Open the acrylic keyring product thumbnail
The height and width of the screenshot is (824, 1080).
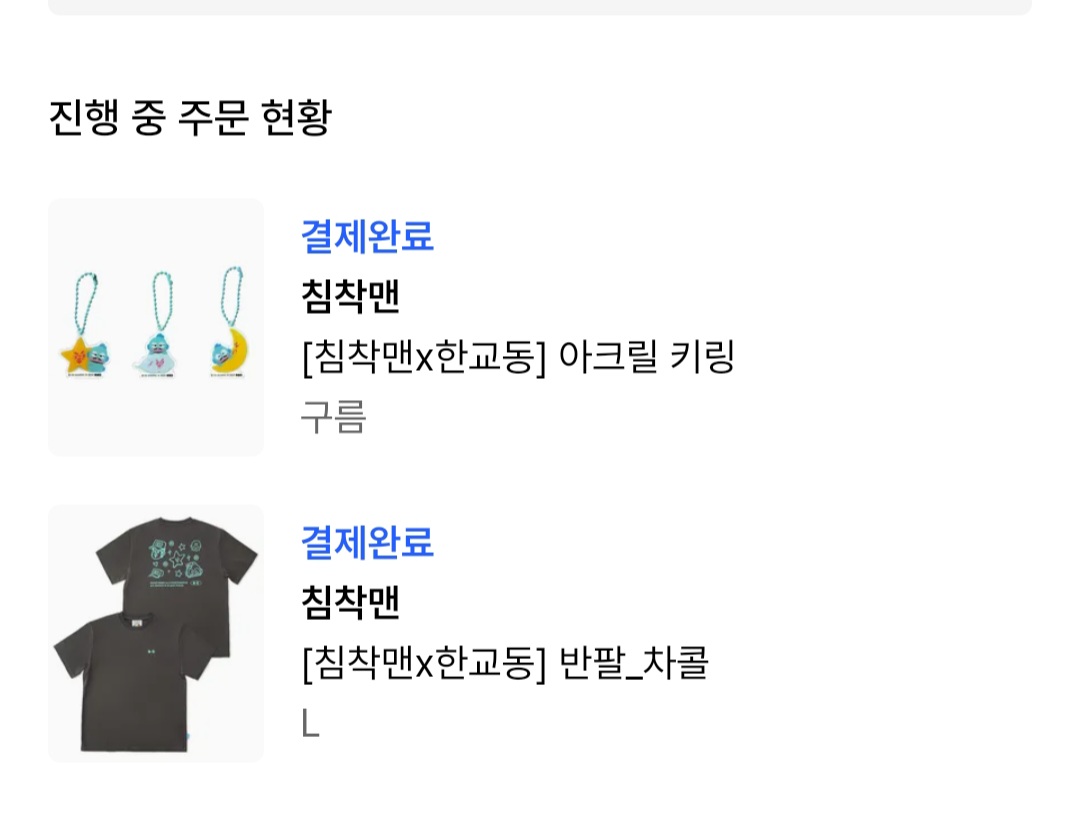(156, 327)
